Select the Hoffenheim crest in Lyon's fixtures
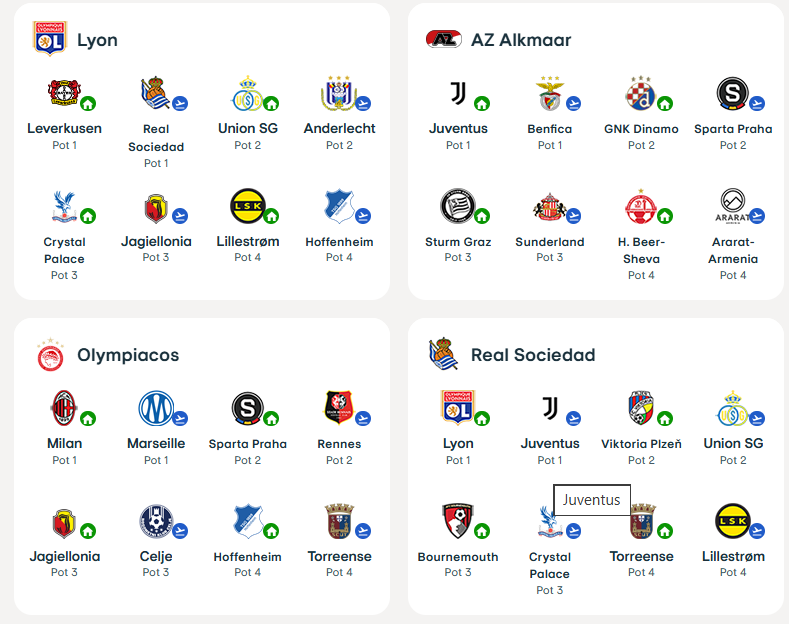Screen dimensions: 789x624 click(339, 206)
